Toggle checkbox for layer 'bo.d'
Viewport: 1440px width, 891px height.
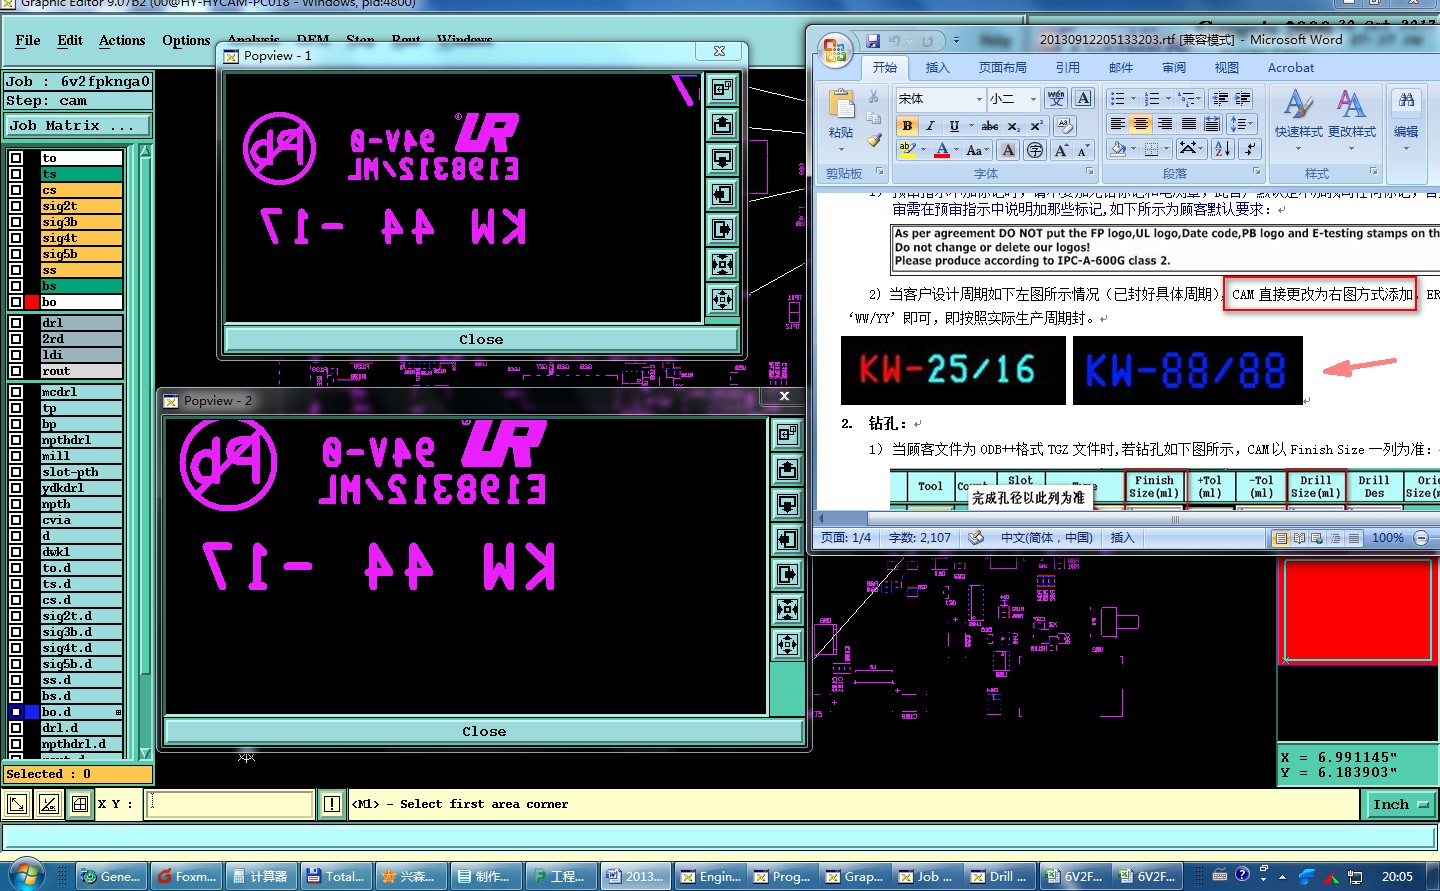pos(16,712)
